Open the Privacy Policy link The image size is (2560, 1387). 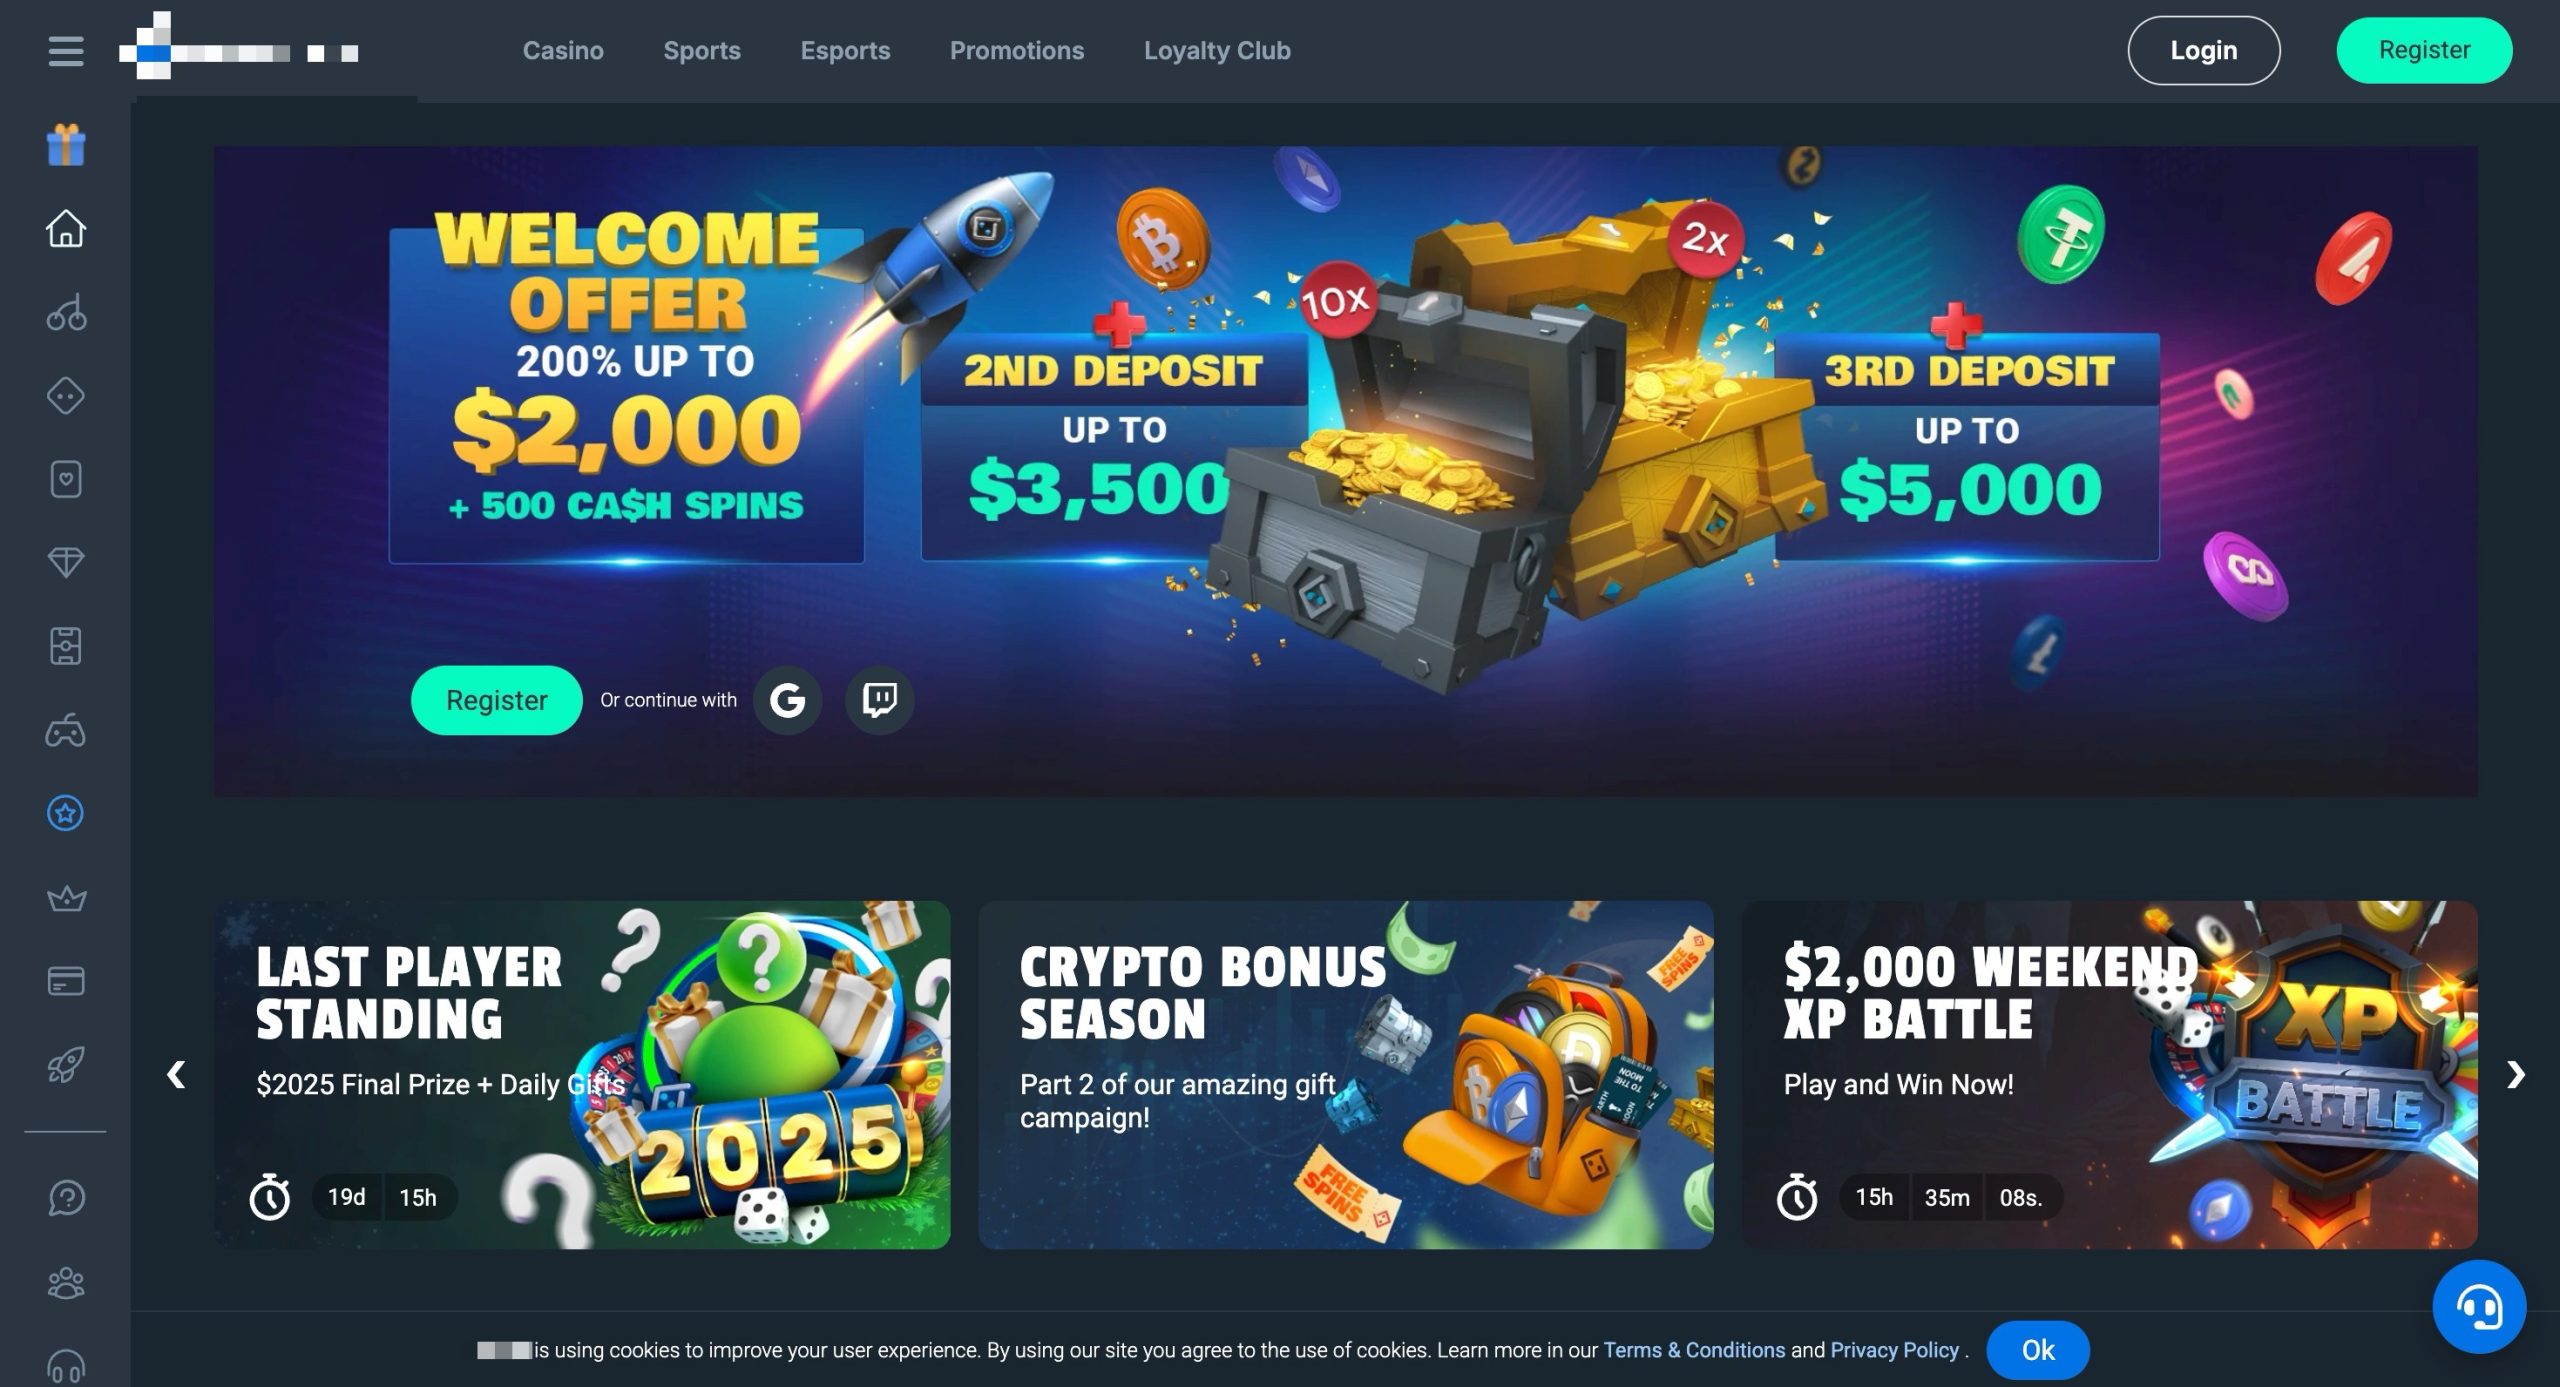tap(1894, 1350)
